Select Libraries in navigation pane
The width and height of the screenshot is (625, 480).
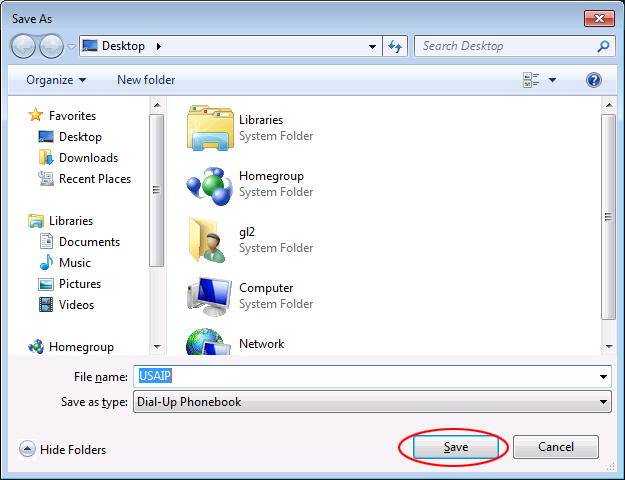[71, 221]
